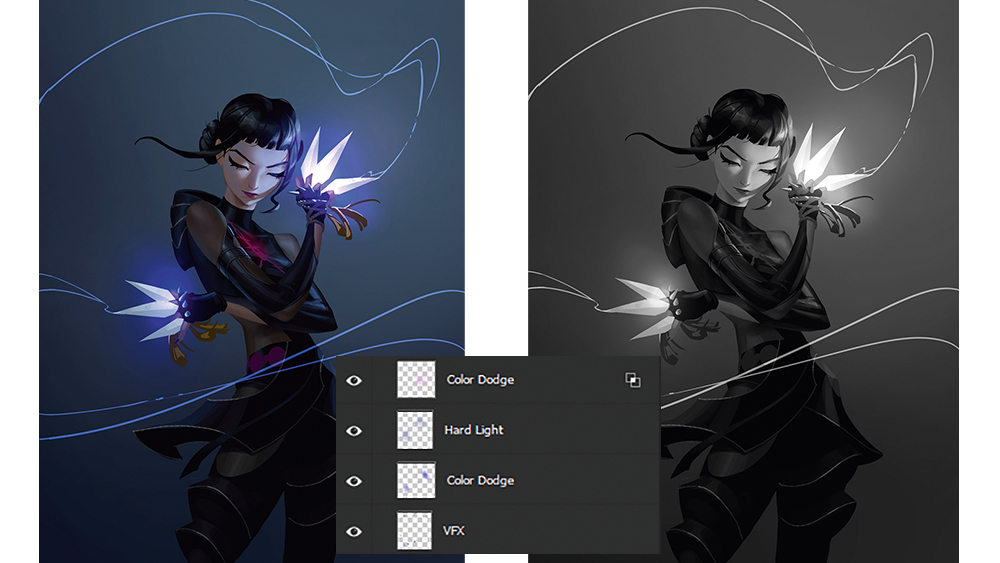This screenshot has height=563, width=1000.
Task: Toggle the VFX layer eye icon
Action: (x=354, y=531)
